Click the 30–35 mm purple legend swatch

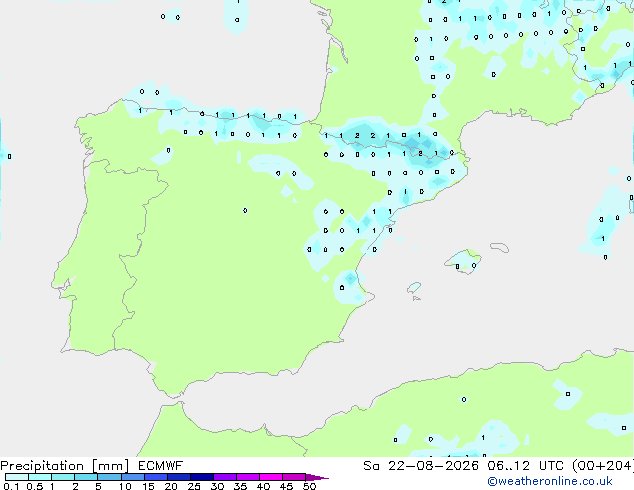point(225,477)
